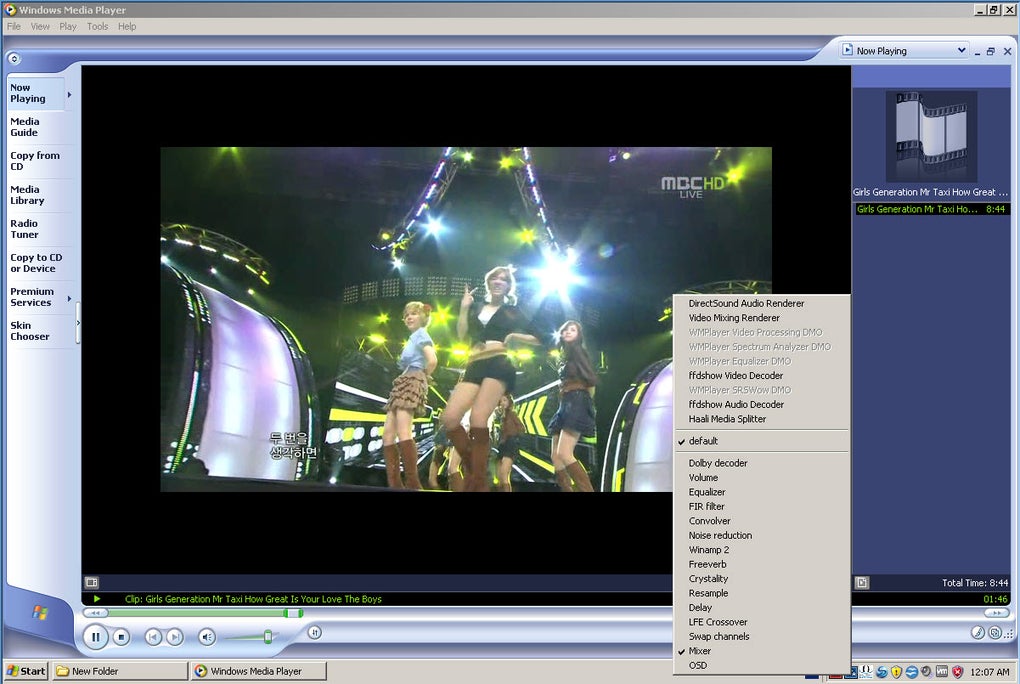Screen dimensions: 1020x684
Task: Select DirectSound Audio Renderer in context menu
Action: tap(762, 303)
